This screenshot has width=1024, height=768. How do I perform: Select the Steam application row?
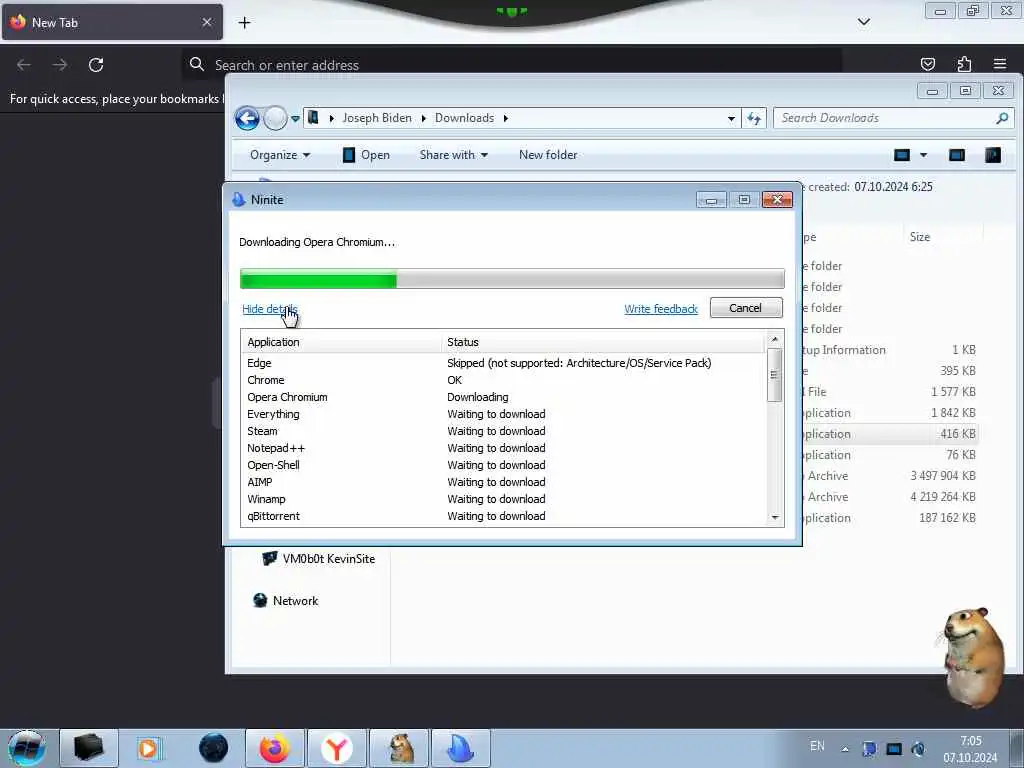click(503, 431)
